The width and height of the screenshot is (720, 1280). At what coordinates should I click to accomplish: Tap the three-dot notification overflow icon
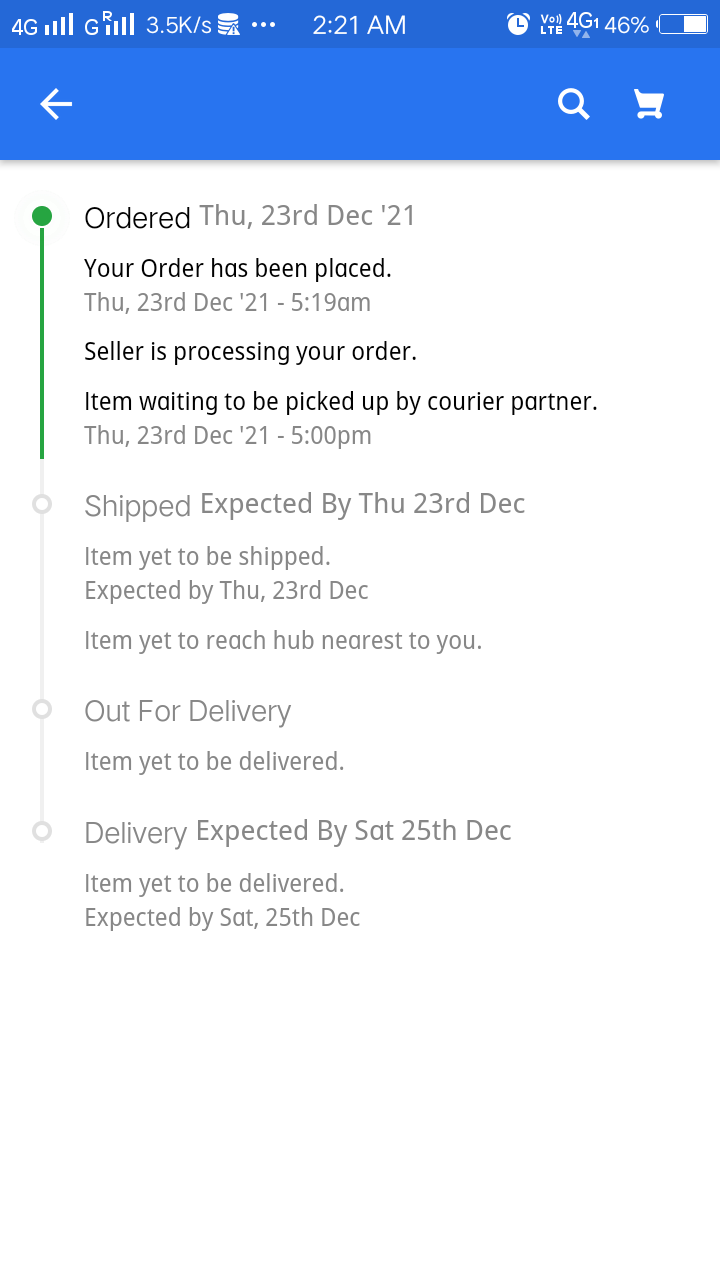point(263,25)
